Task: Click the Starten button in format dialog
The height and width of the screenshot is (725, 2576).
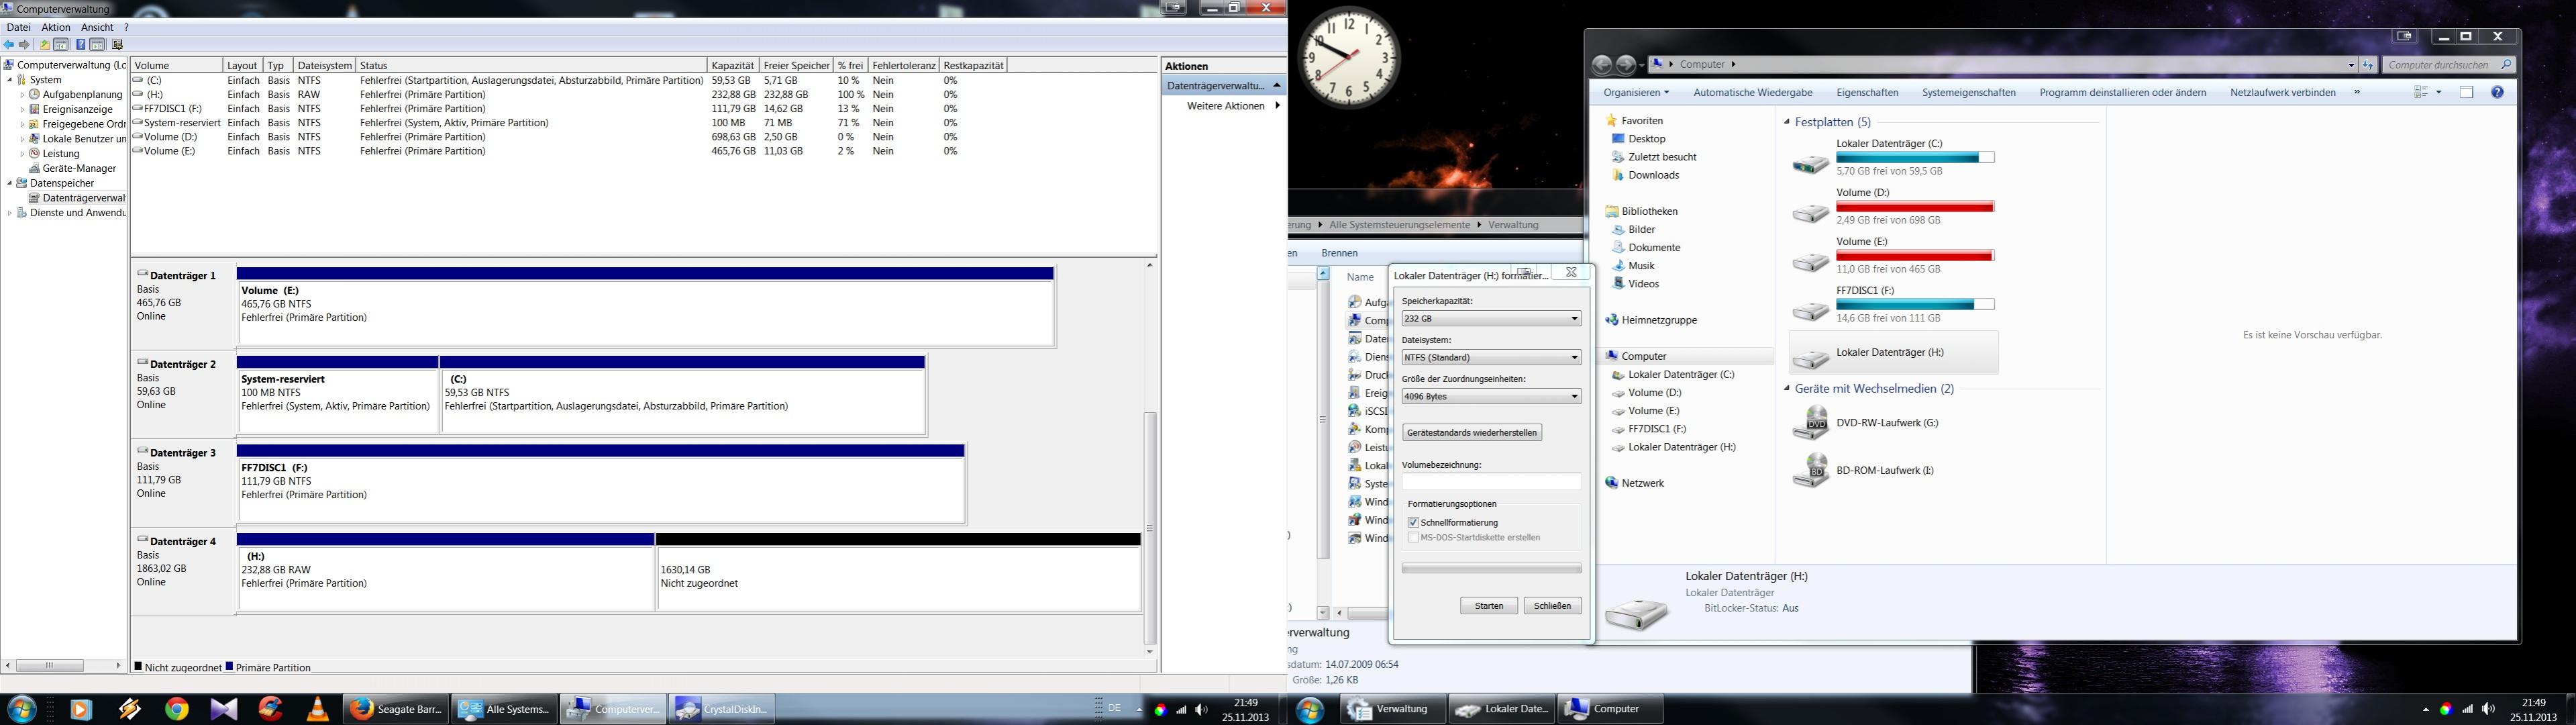Action: (1488, 605)
